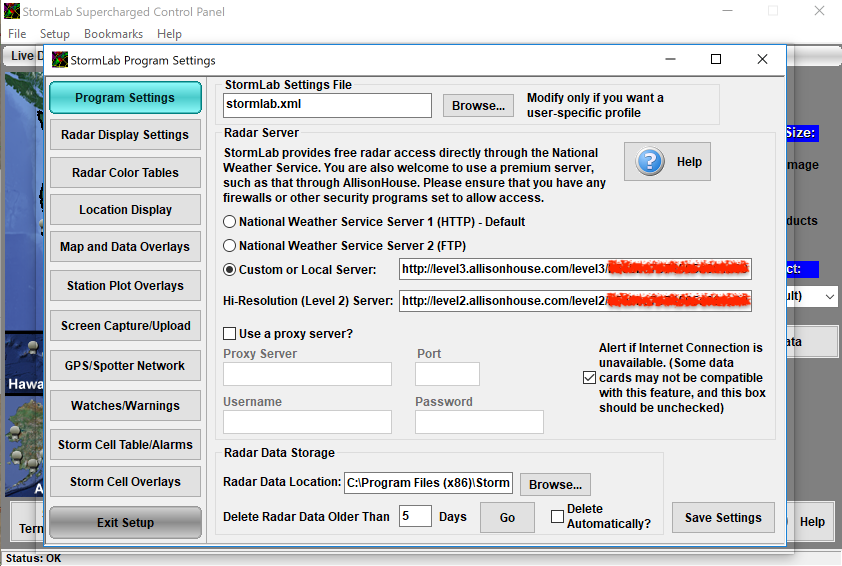Click the Save Settings button
842x566 pixels.
pyautogui.click(x=723, y=517)
